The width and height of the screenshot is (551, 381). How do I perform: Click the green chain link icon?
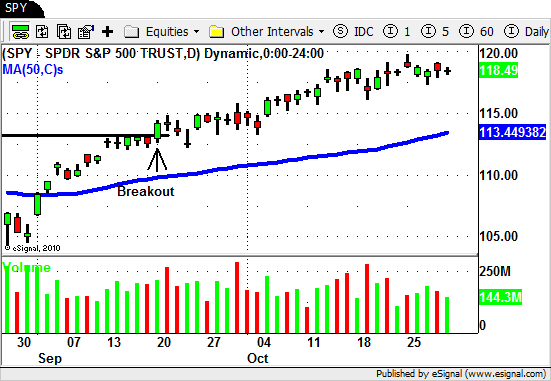[x=20, y=32]
